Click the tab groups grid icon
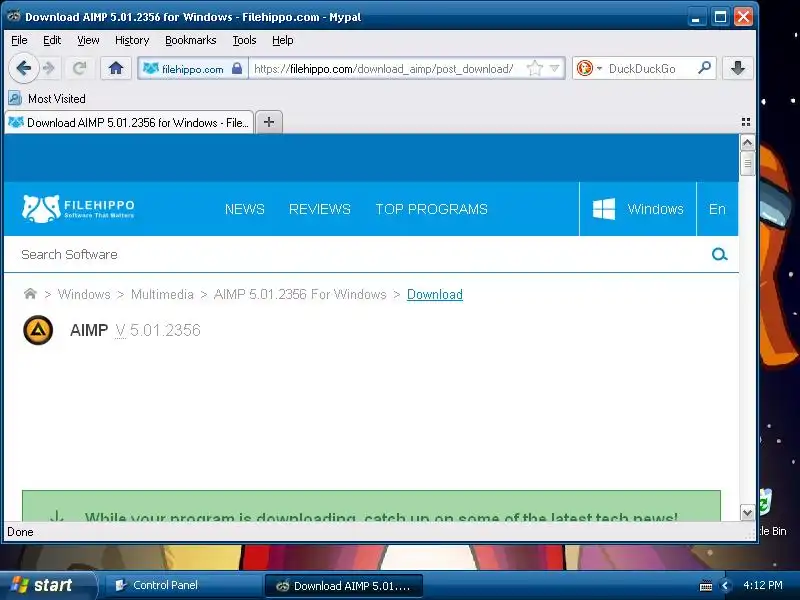The width and height of the screenshot is (800, 600). 745,122
